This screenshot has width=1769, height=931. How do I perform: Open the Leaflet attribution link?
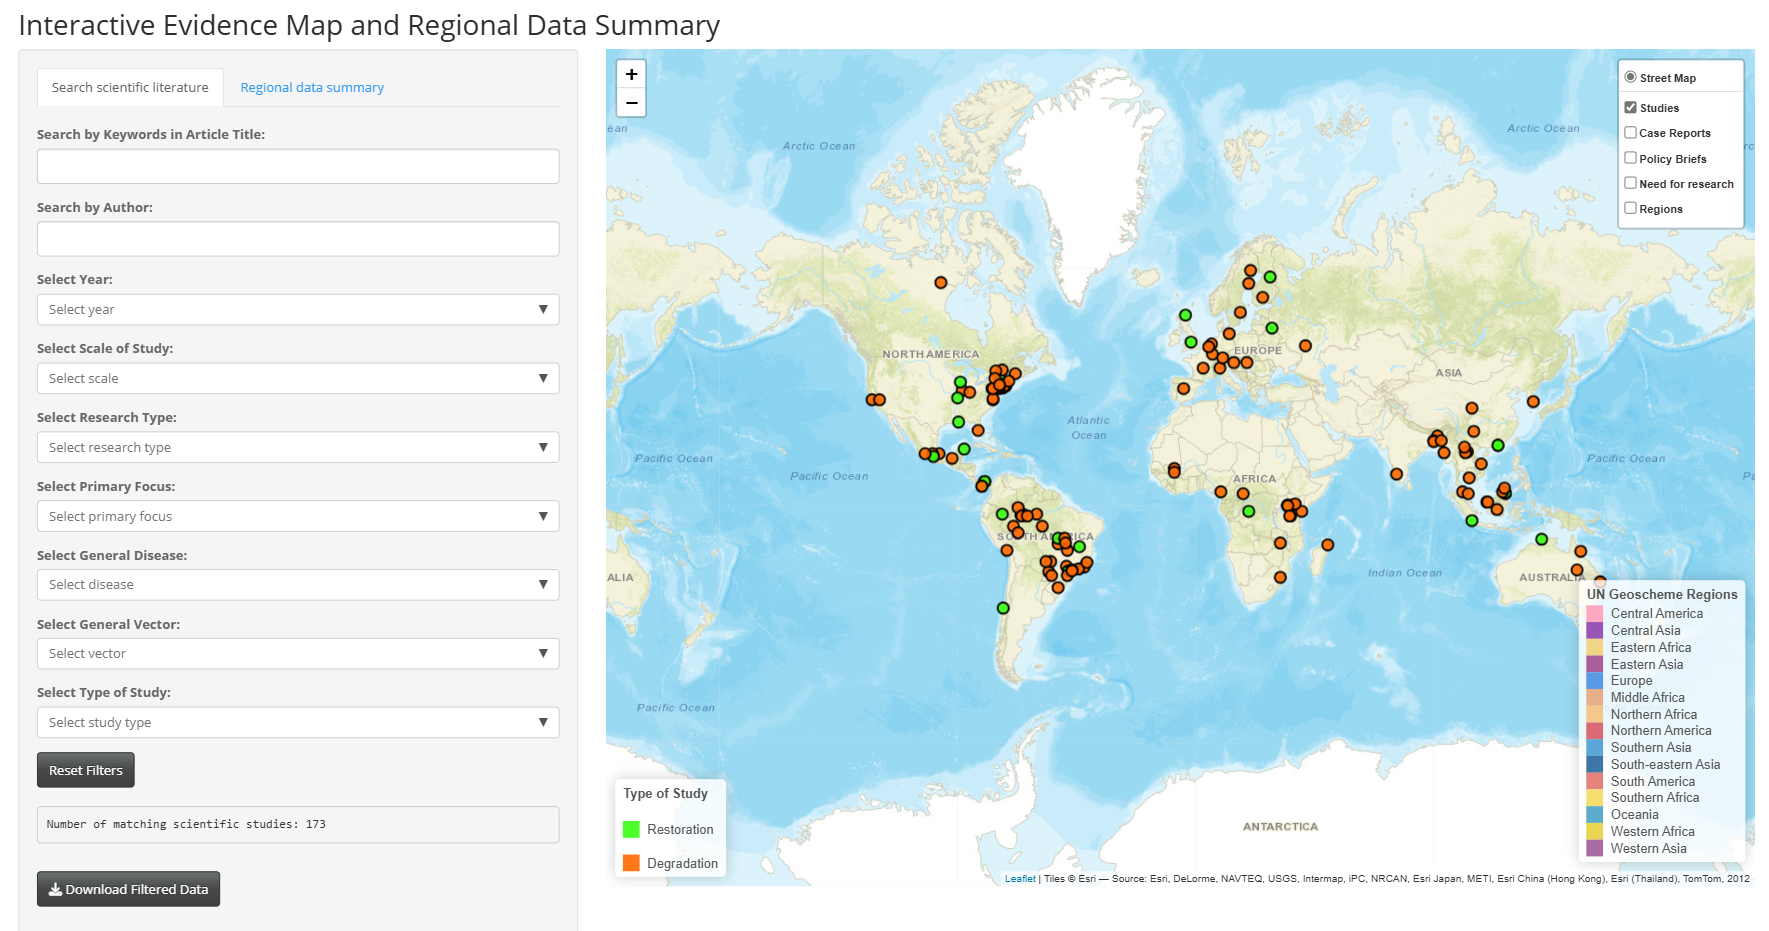click(x=1020, y=879)
